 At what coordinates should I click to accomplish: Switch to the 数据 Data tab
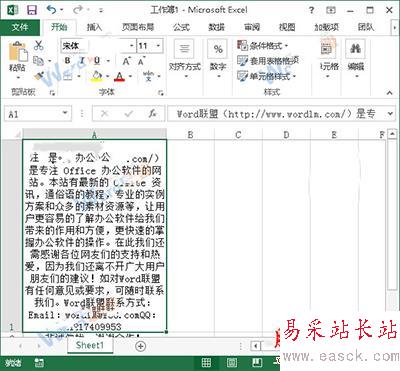(x=217, y=27)
